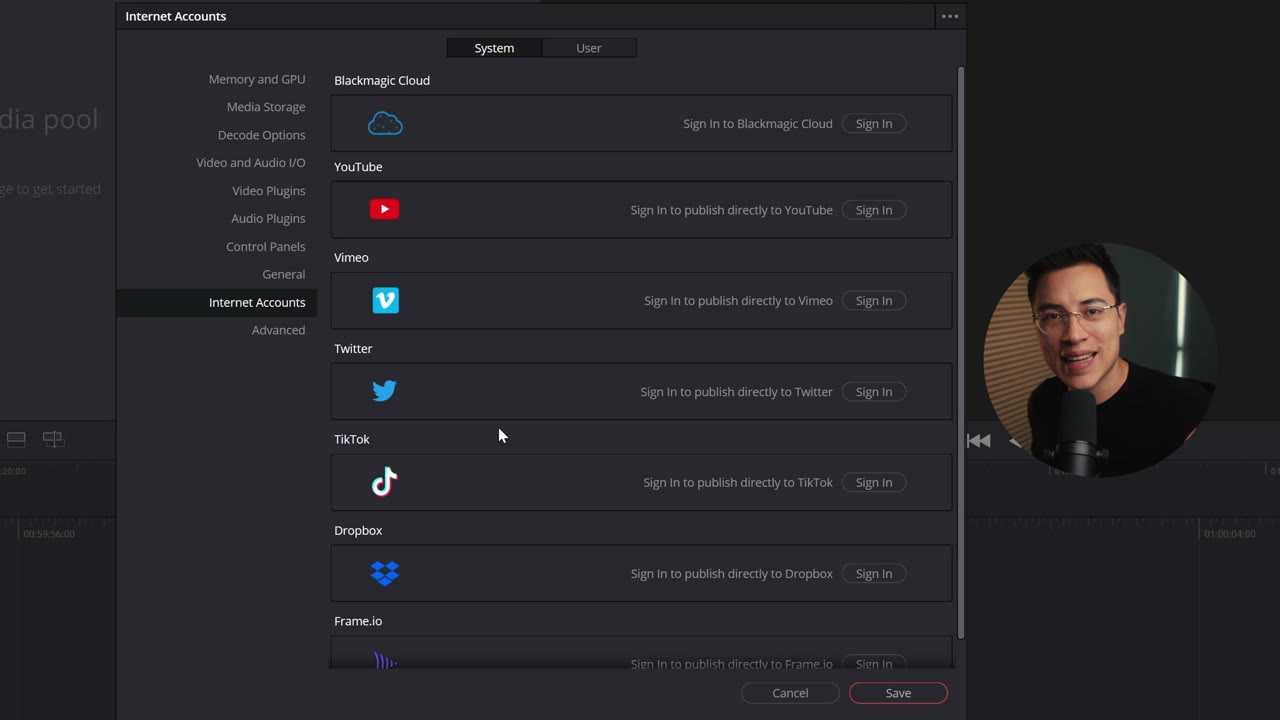1280x720 pixels.
Task: Open Video and Audio I/O settings
Action: pyautogui.click(x=251, y=163)
